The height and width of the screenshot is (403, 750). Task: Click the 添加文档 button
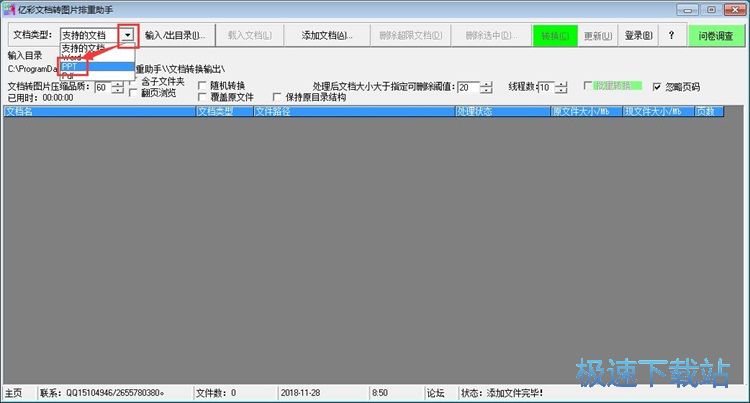(327, 35)
